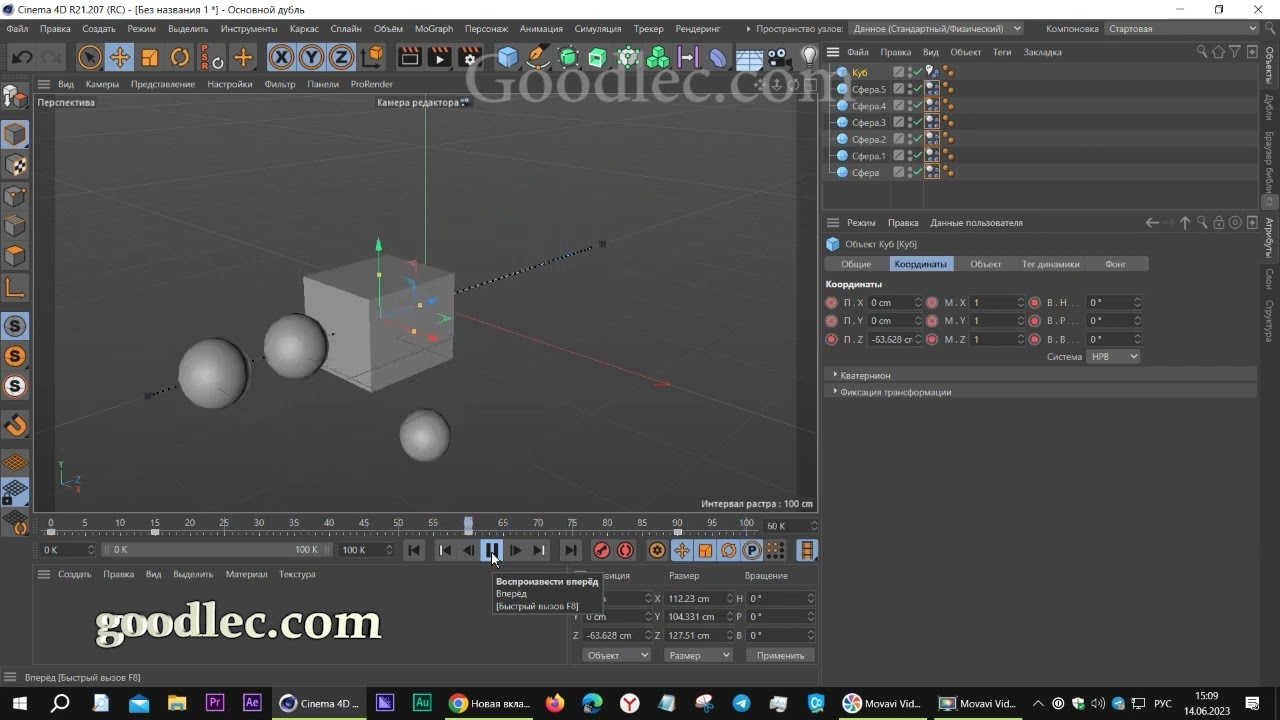Click the П.Z position input field
The image size is (1280, 720).
click(x=895, y=339)
